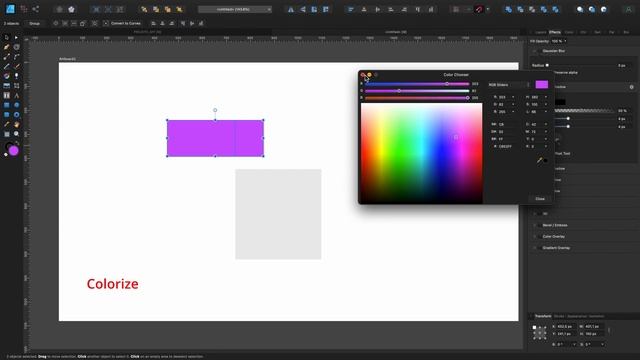Open the RGB Sliders mode dropdown
The height and width of the screenshot is (360, 640).
509,84
